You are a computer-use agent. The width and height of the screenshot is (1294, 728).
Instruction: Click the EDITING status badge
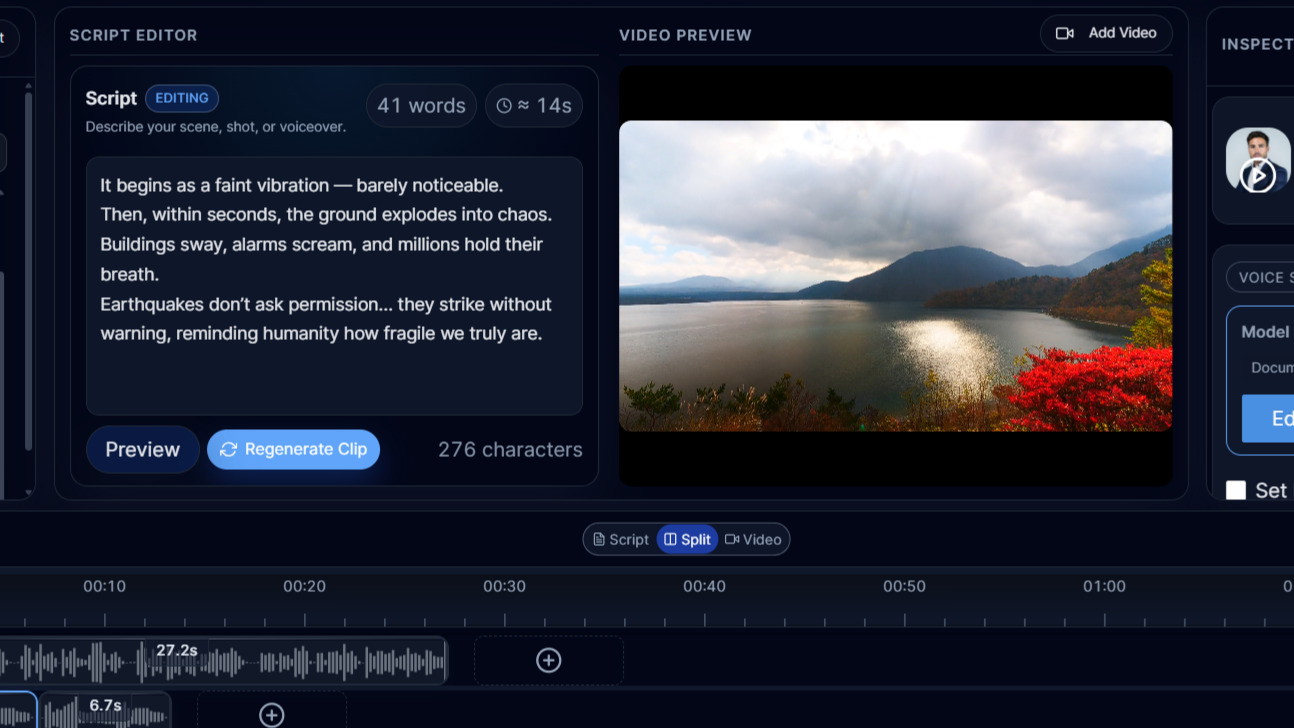tap(182, 98)
